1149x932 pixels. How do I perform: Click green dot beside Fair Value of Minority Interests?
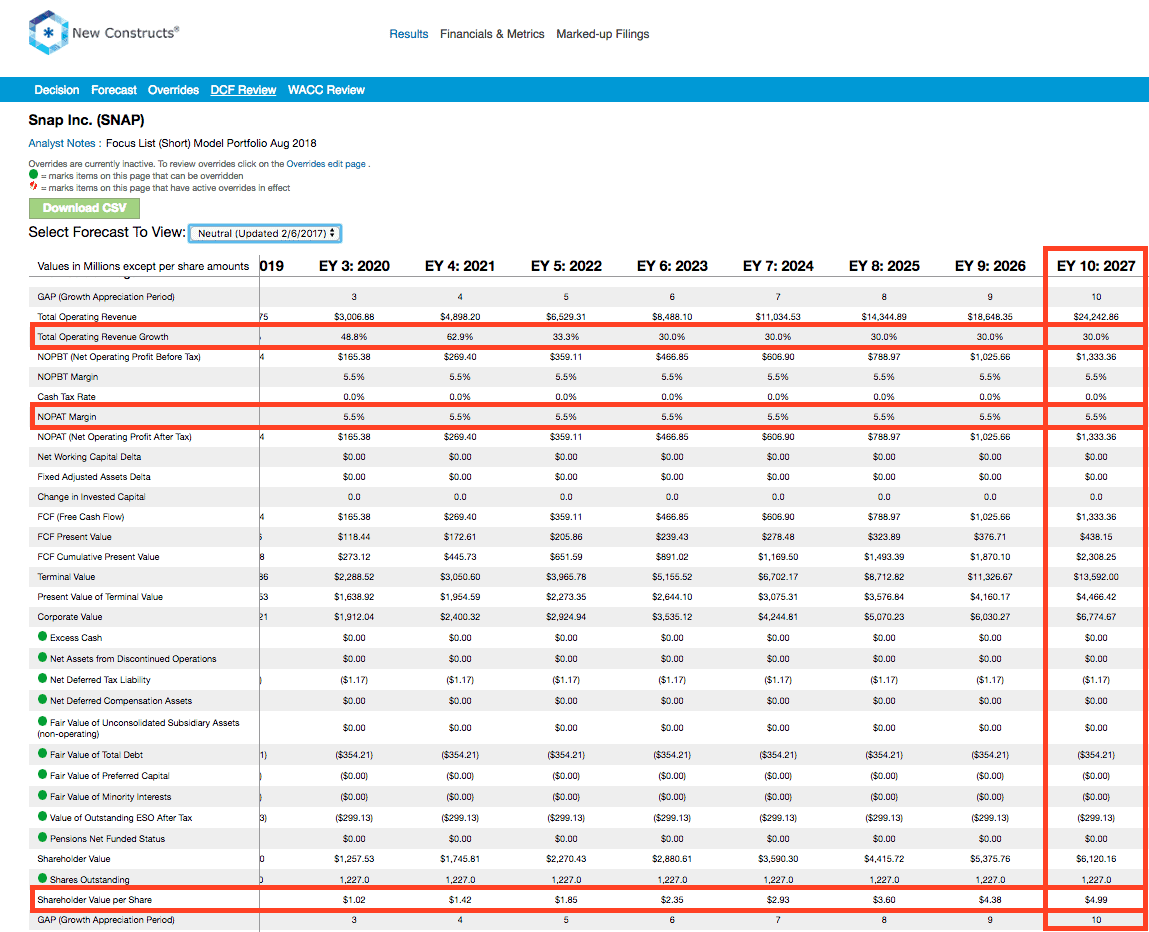43,795
